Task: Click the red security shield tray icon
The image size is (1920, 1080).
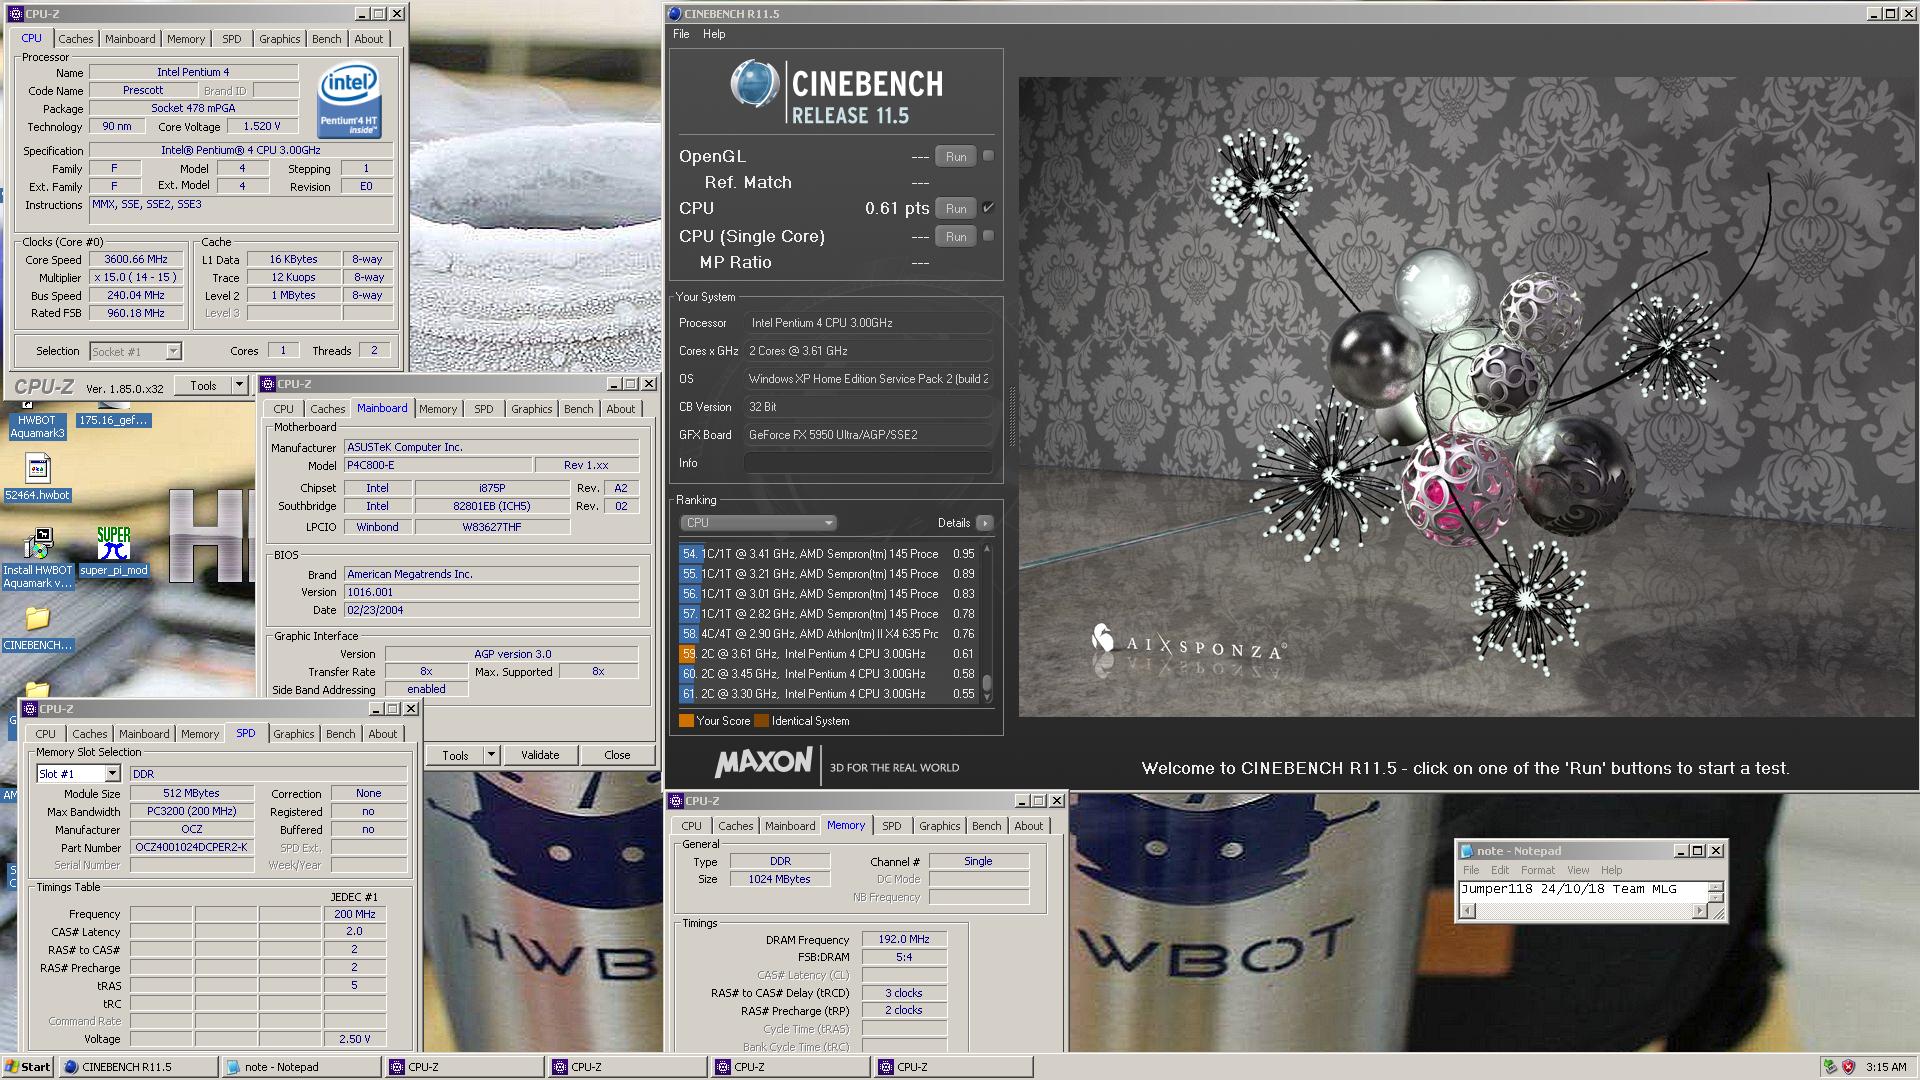Action: [1848, 1067]
